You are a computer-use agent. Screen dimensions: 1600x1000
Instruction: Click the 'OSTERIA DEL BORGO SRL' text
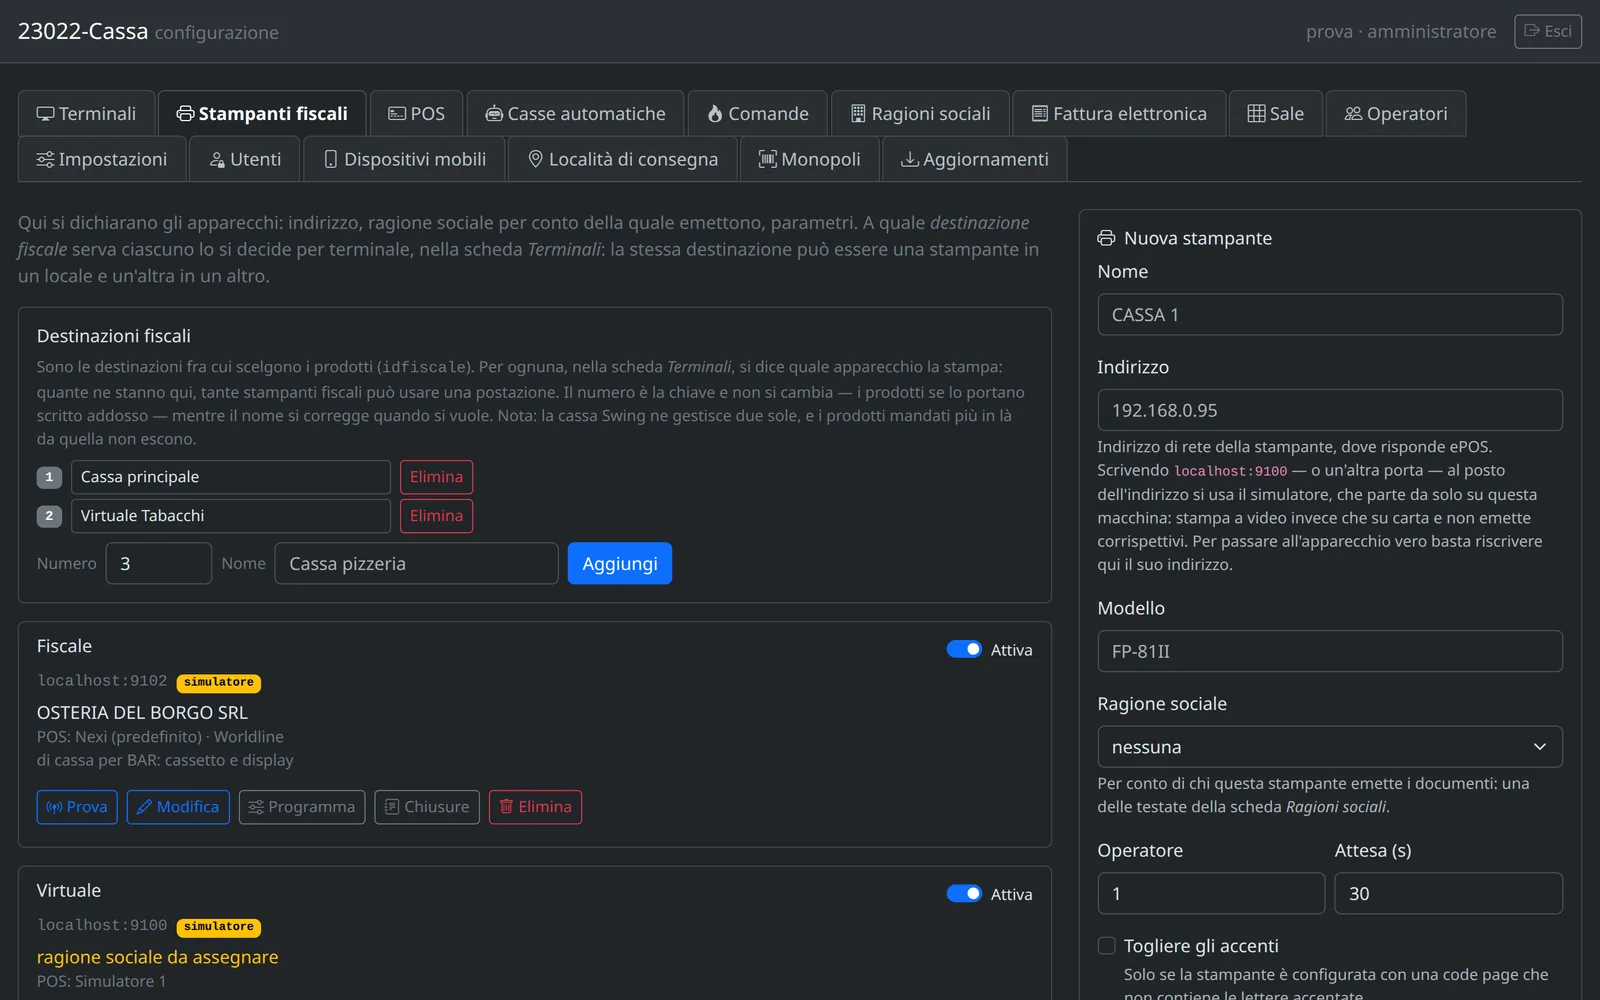pos(142,713)
